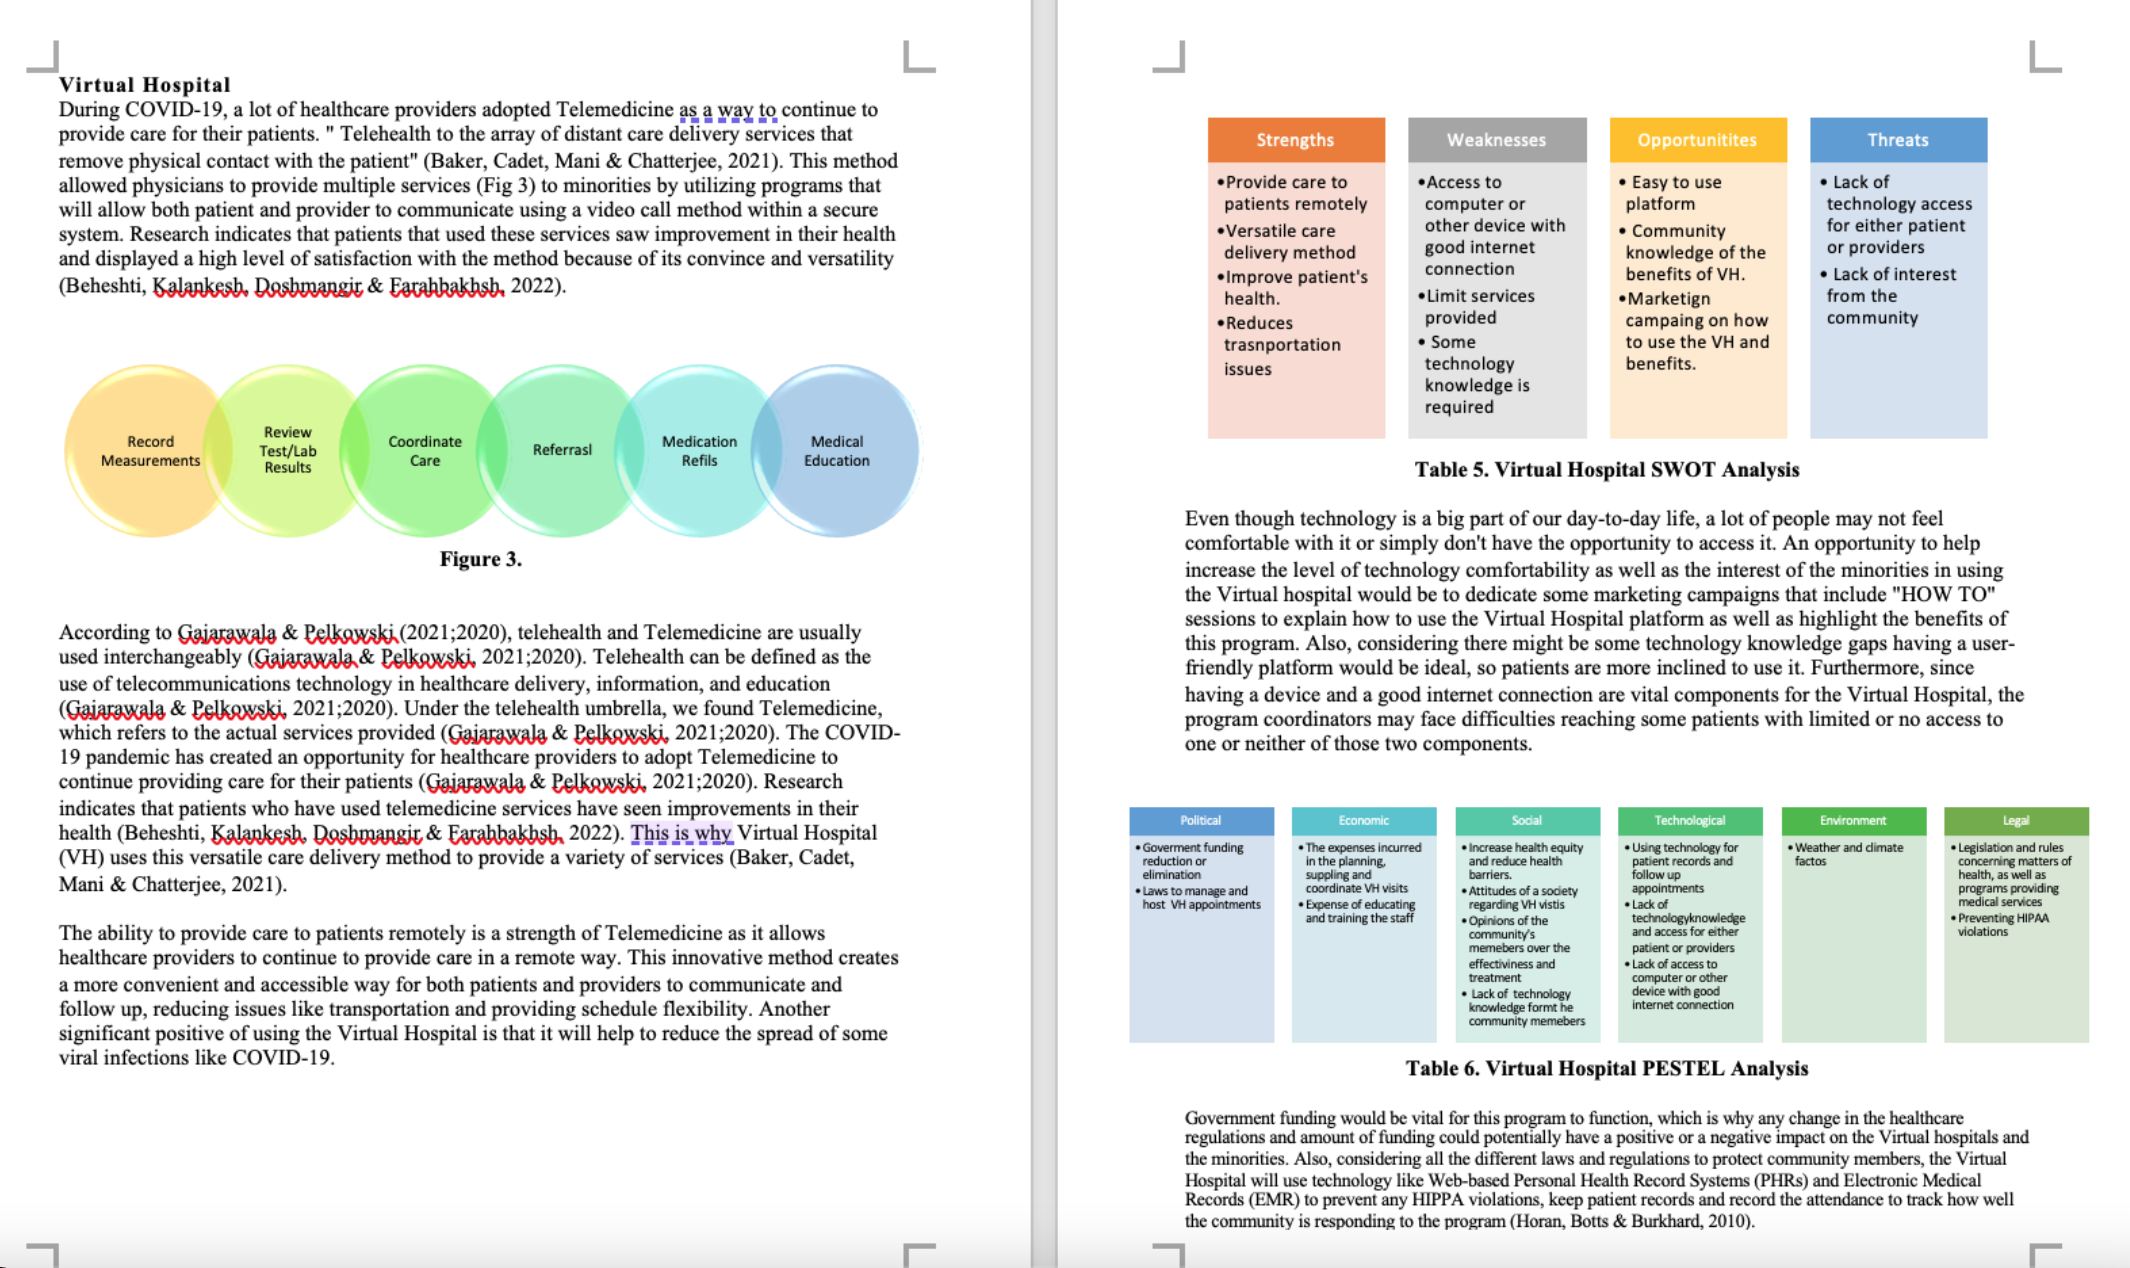Click the Medication Refils circle

pyautogui.click(x=698, y=451)
